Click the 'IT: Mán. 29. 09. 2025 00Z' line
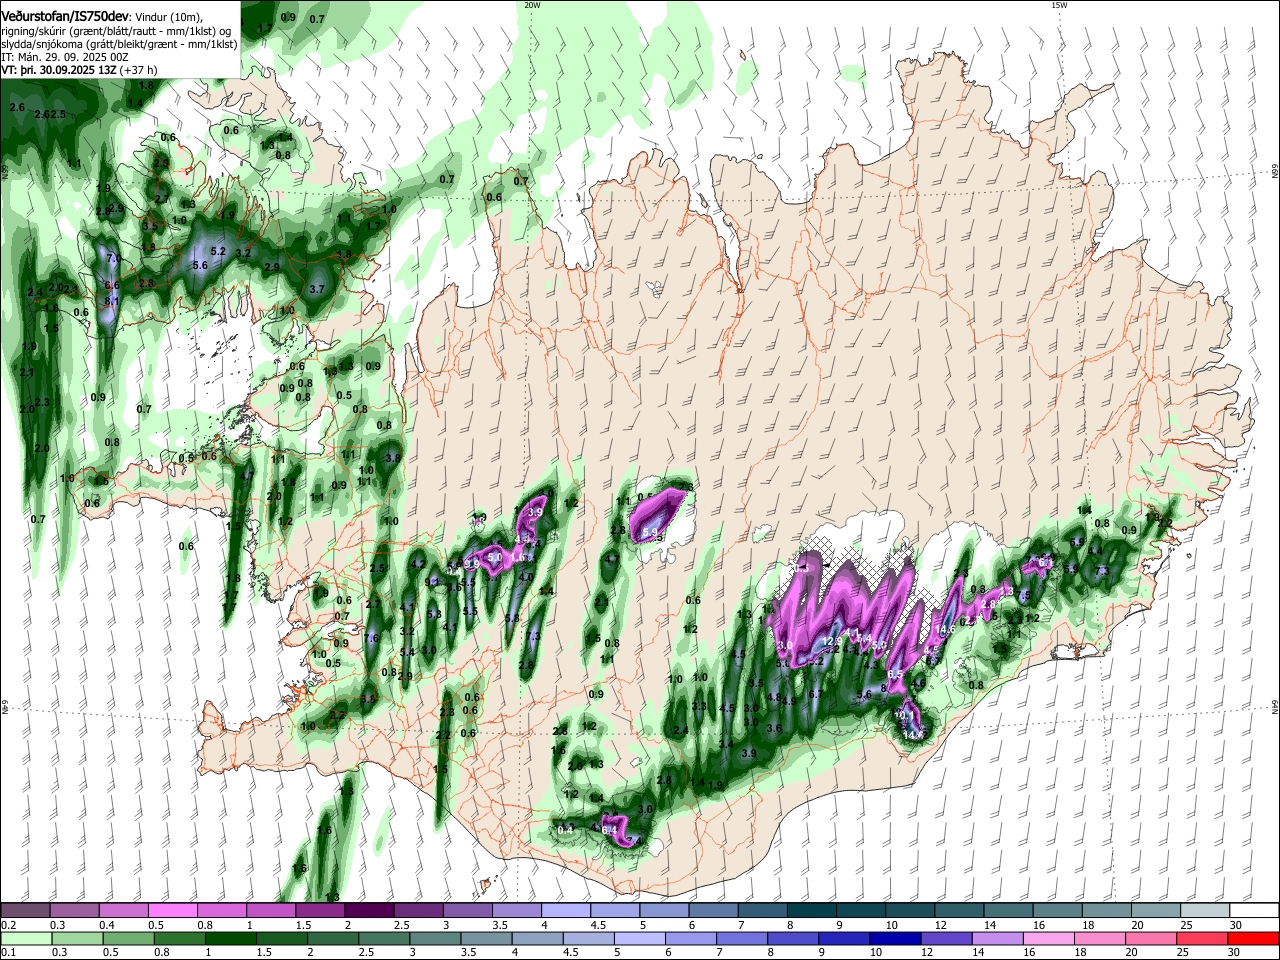The width and height of the screenshot is (1280, 960). tap(65, 57)
